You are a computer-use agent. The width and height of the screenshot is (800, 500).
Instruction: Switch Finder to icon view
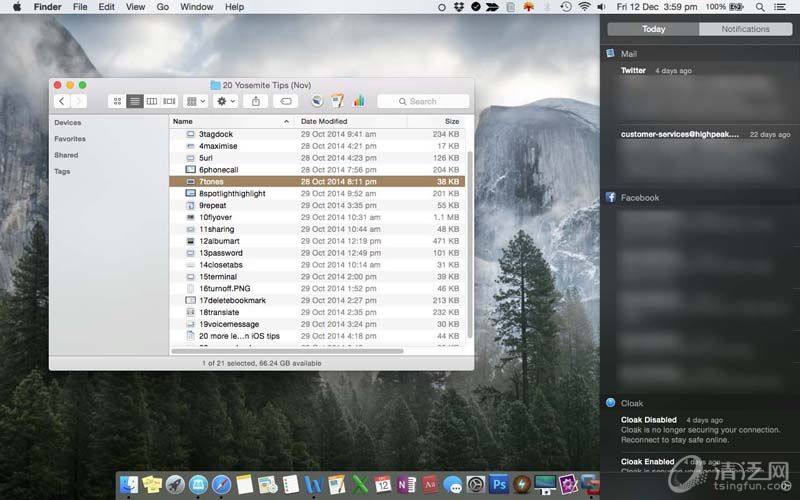(117, 101)
